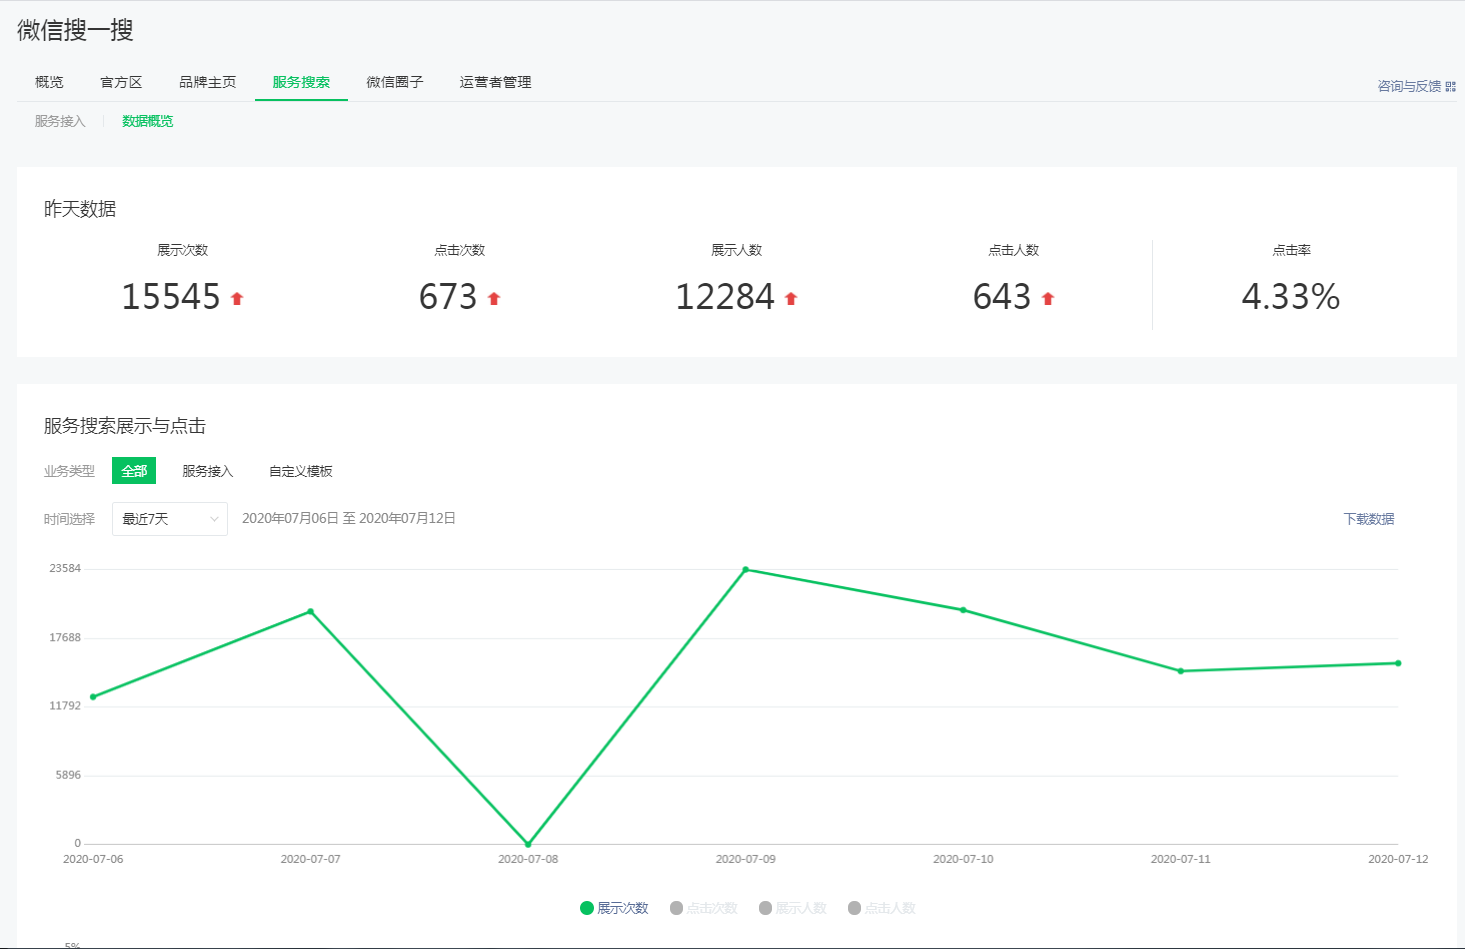Screen dimensions: 1465x949
Task: Click the 643 点击人数 value
Action: pyautogui.click(x=1002, y=297)
